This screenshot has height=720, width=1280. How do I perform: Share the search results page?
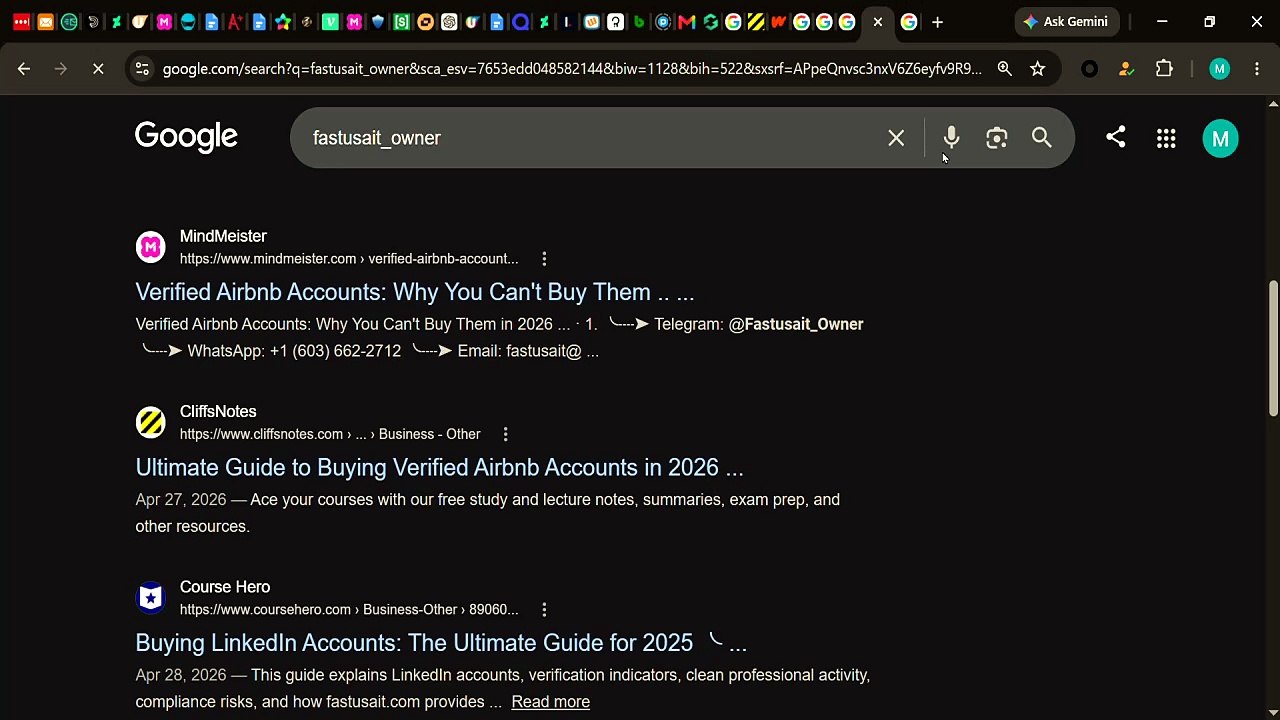coord(1116,137)
